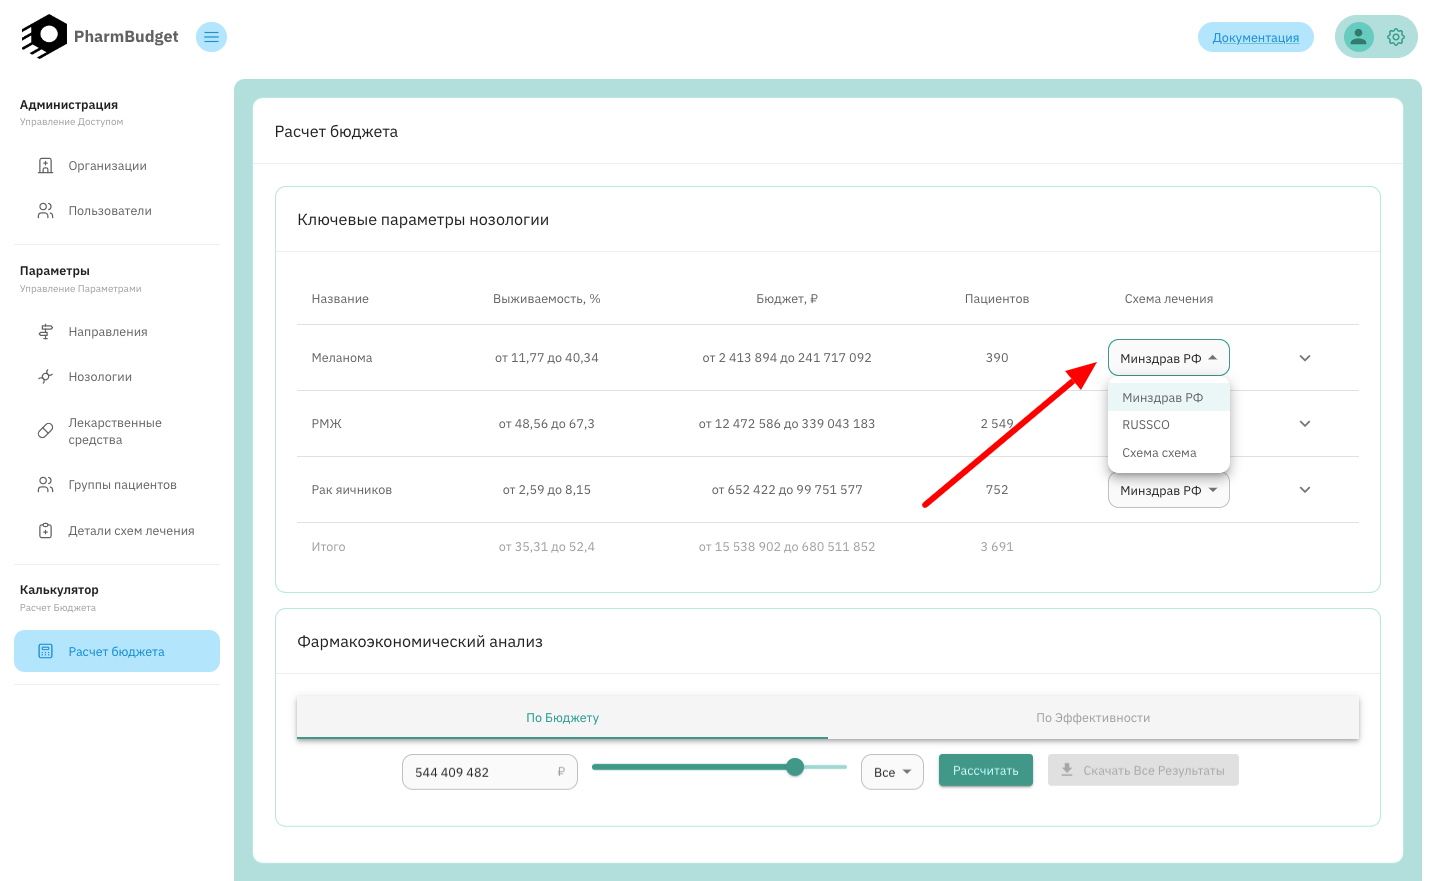Click patient count 752
Image resolution: width=1440 pixels, height=881 pixels.
[997, 490]
